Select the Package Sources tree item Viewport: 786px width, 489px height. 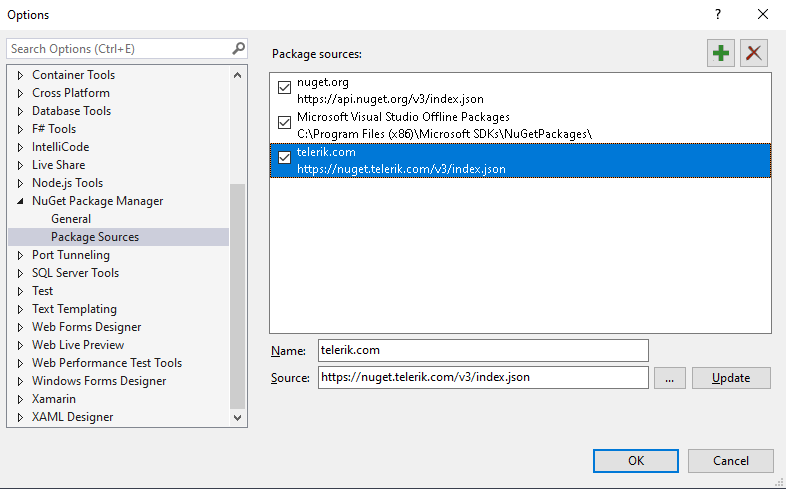click(95, 237)
